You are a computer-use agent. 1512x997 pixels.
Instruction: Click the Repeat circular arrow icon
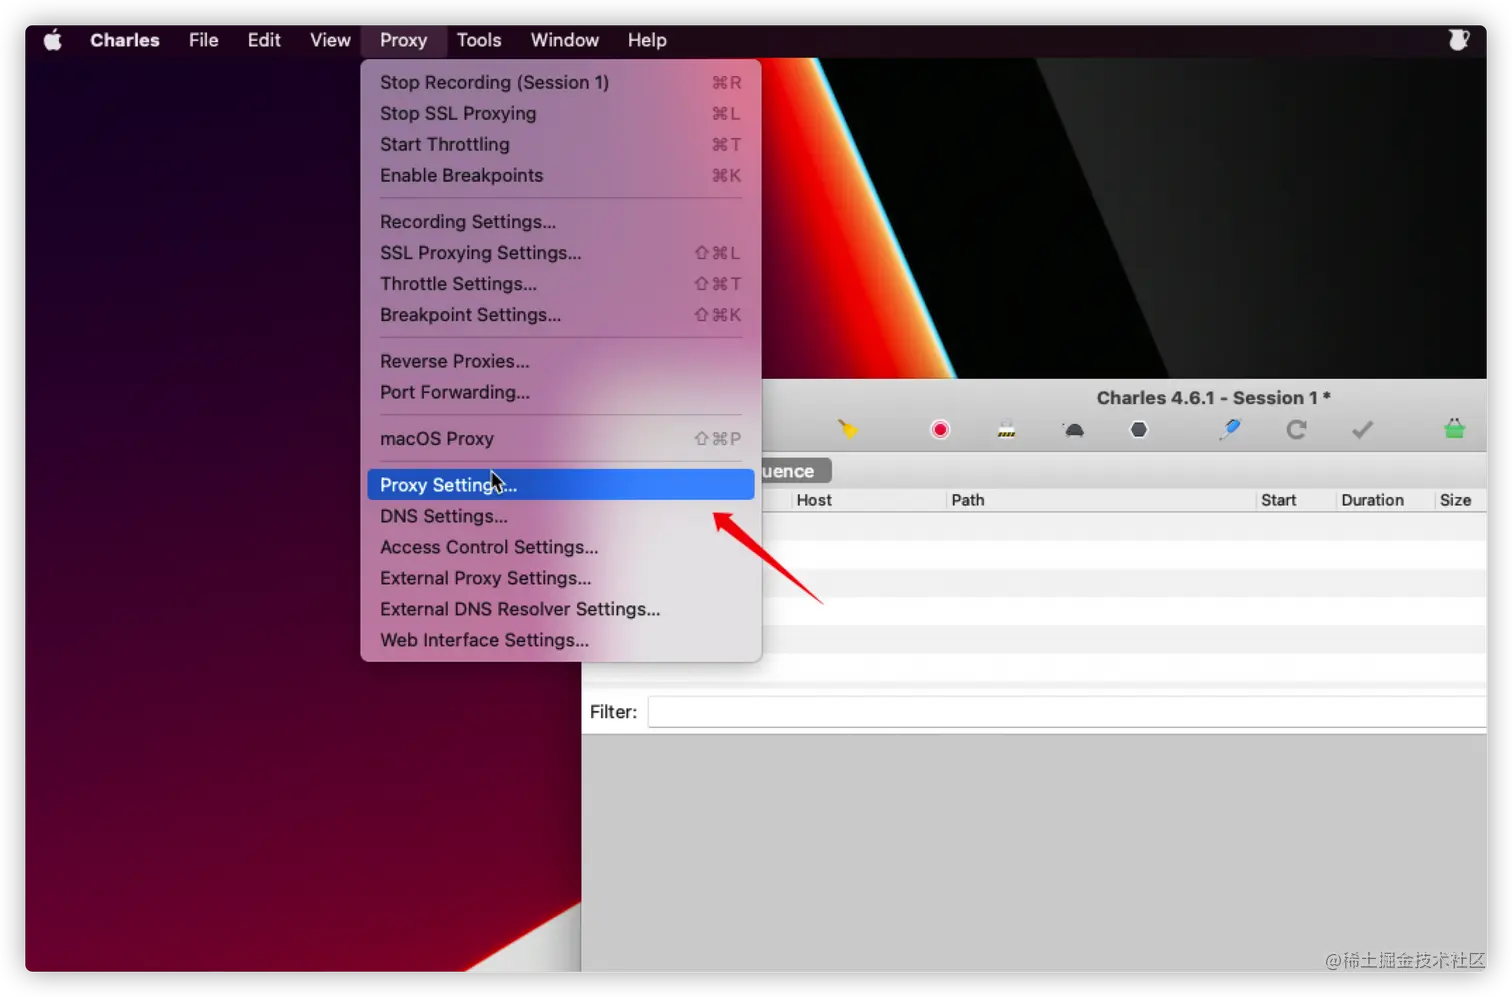(x=1296, y=430)
